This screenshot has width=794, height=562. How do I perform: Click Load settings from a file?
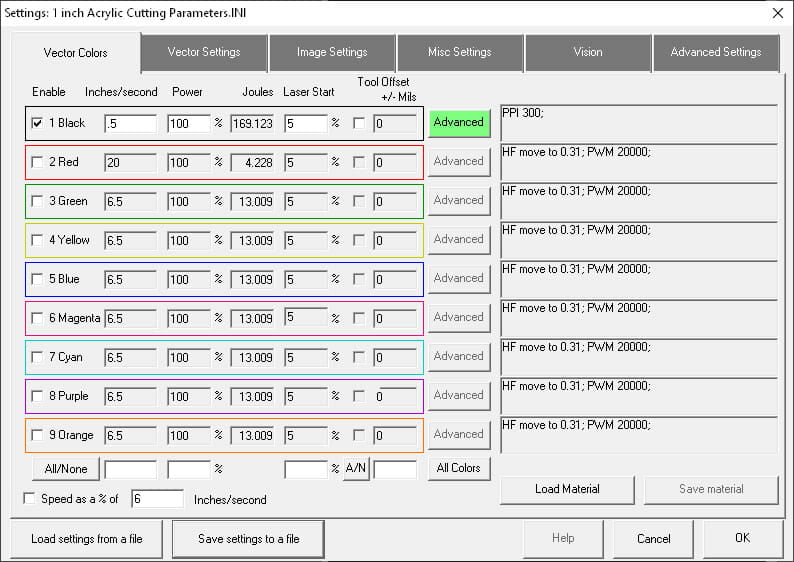coord(87,539)
